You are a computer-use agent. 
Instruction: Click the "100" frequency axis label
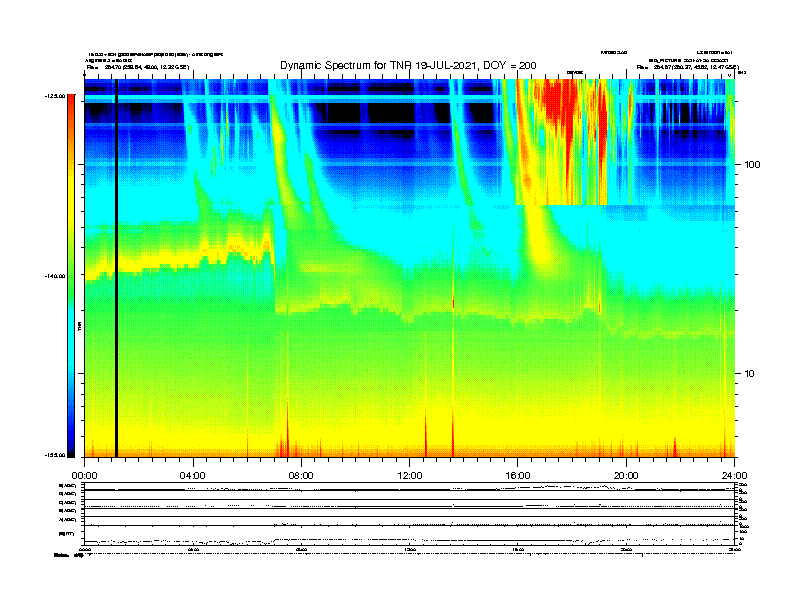point(752,165)
